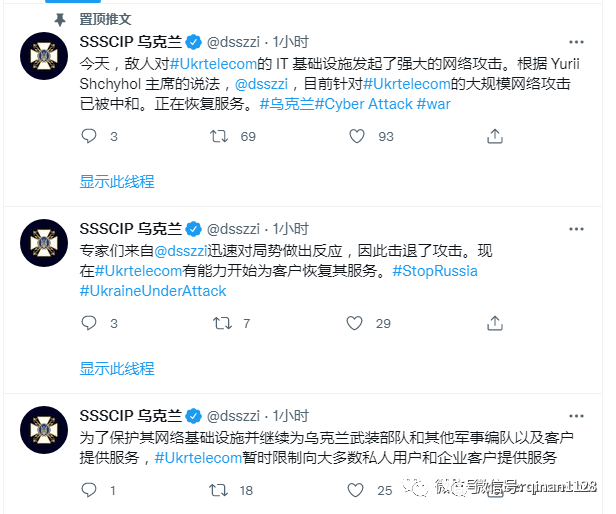Retweet the third tweet with 18 retweets
Image resolution: width=616 pixels, height=514 pixels.
click(x=218, y=490)
